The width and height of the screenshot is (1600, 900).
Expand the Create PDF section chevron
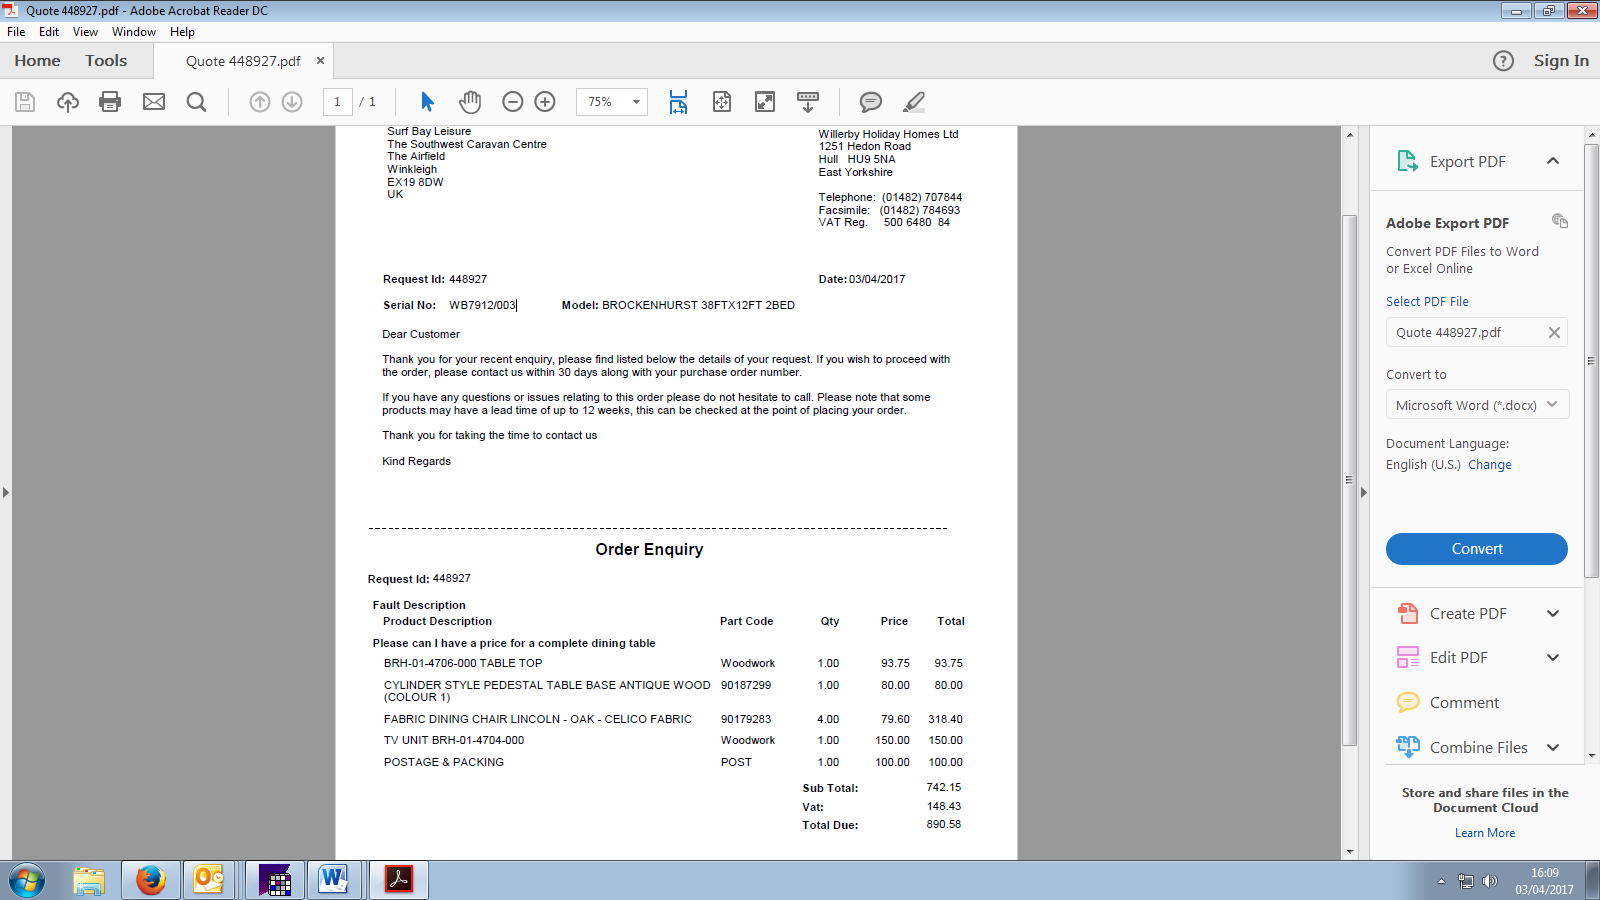pos(1553,614)
